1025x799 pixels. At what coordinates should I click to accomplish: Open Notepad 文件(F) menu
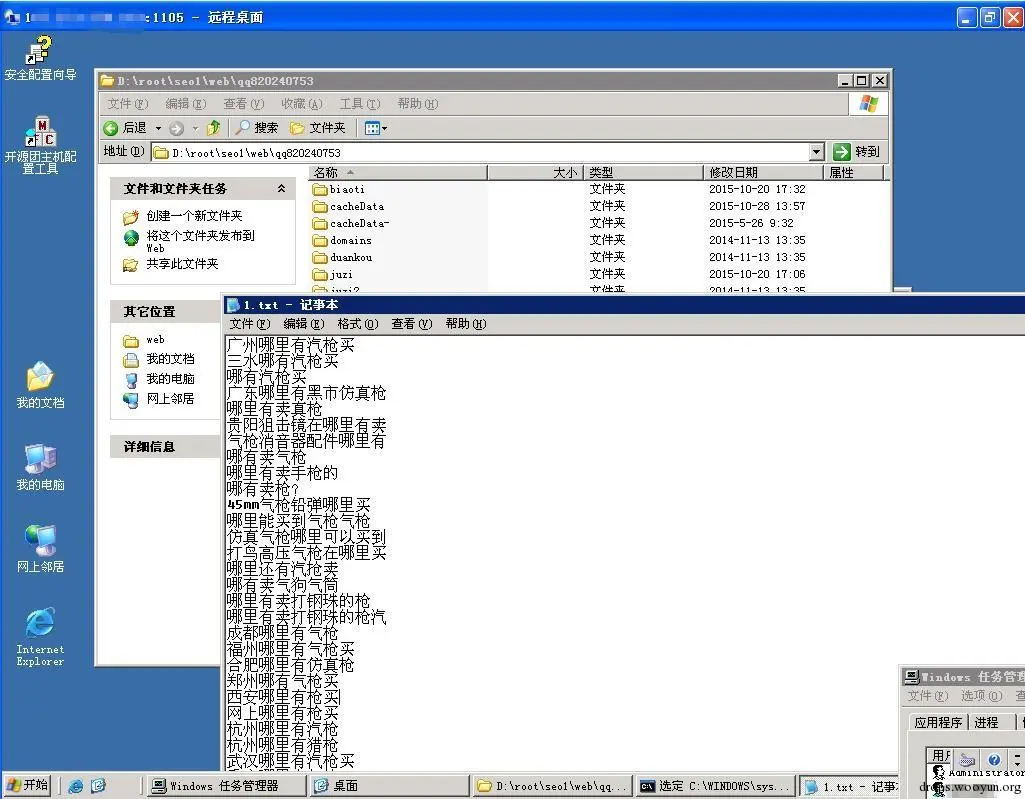click(250, 324)
